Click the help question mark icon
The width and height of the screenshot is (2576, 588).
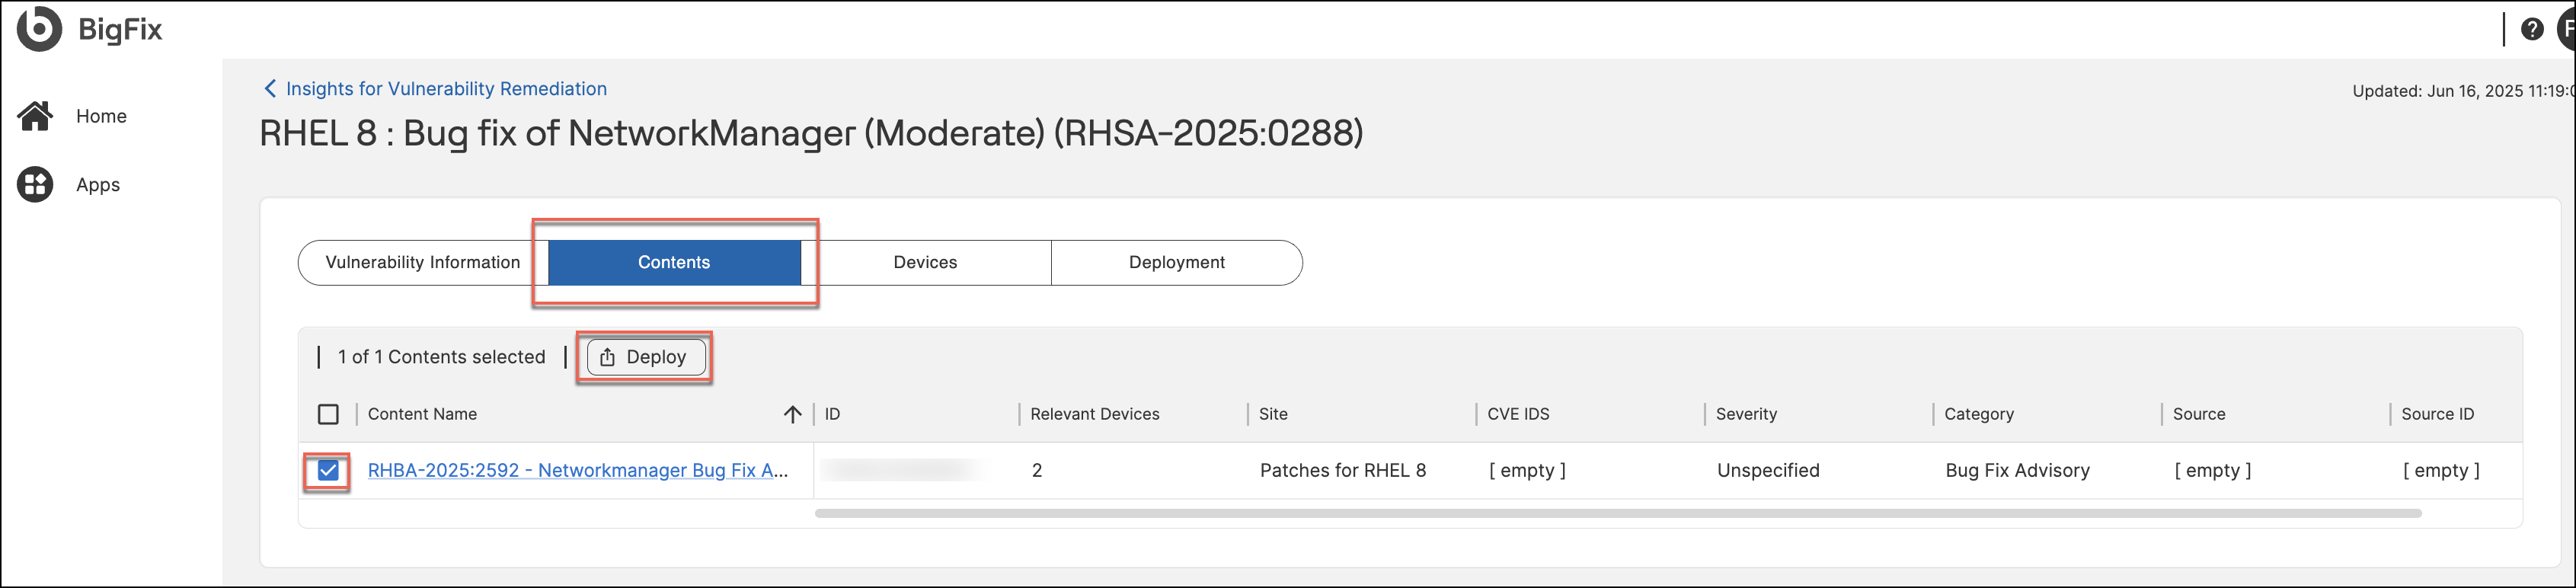[2531, 29]
